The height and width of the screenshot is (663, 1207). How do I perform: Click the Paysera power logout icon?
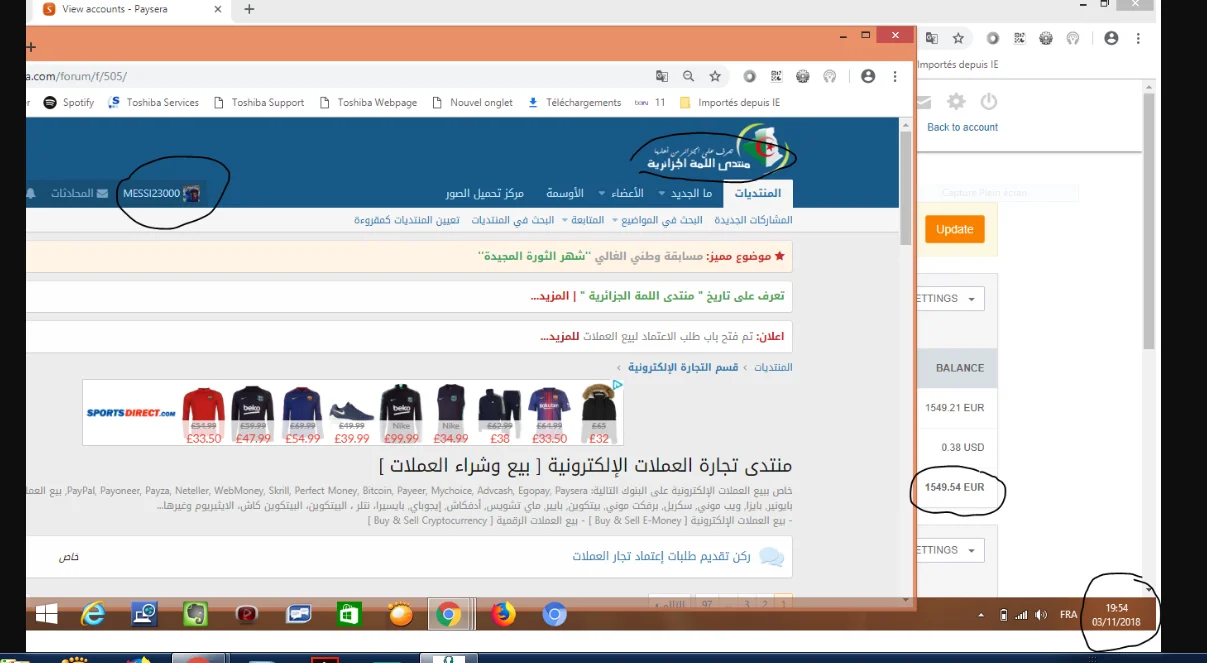[x=989, y=101]
